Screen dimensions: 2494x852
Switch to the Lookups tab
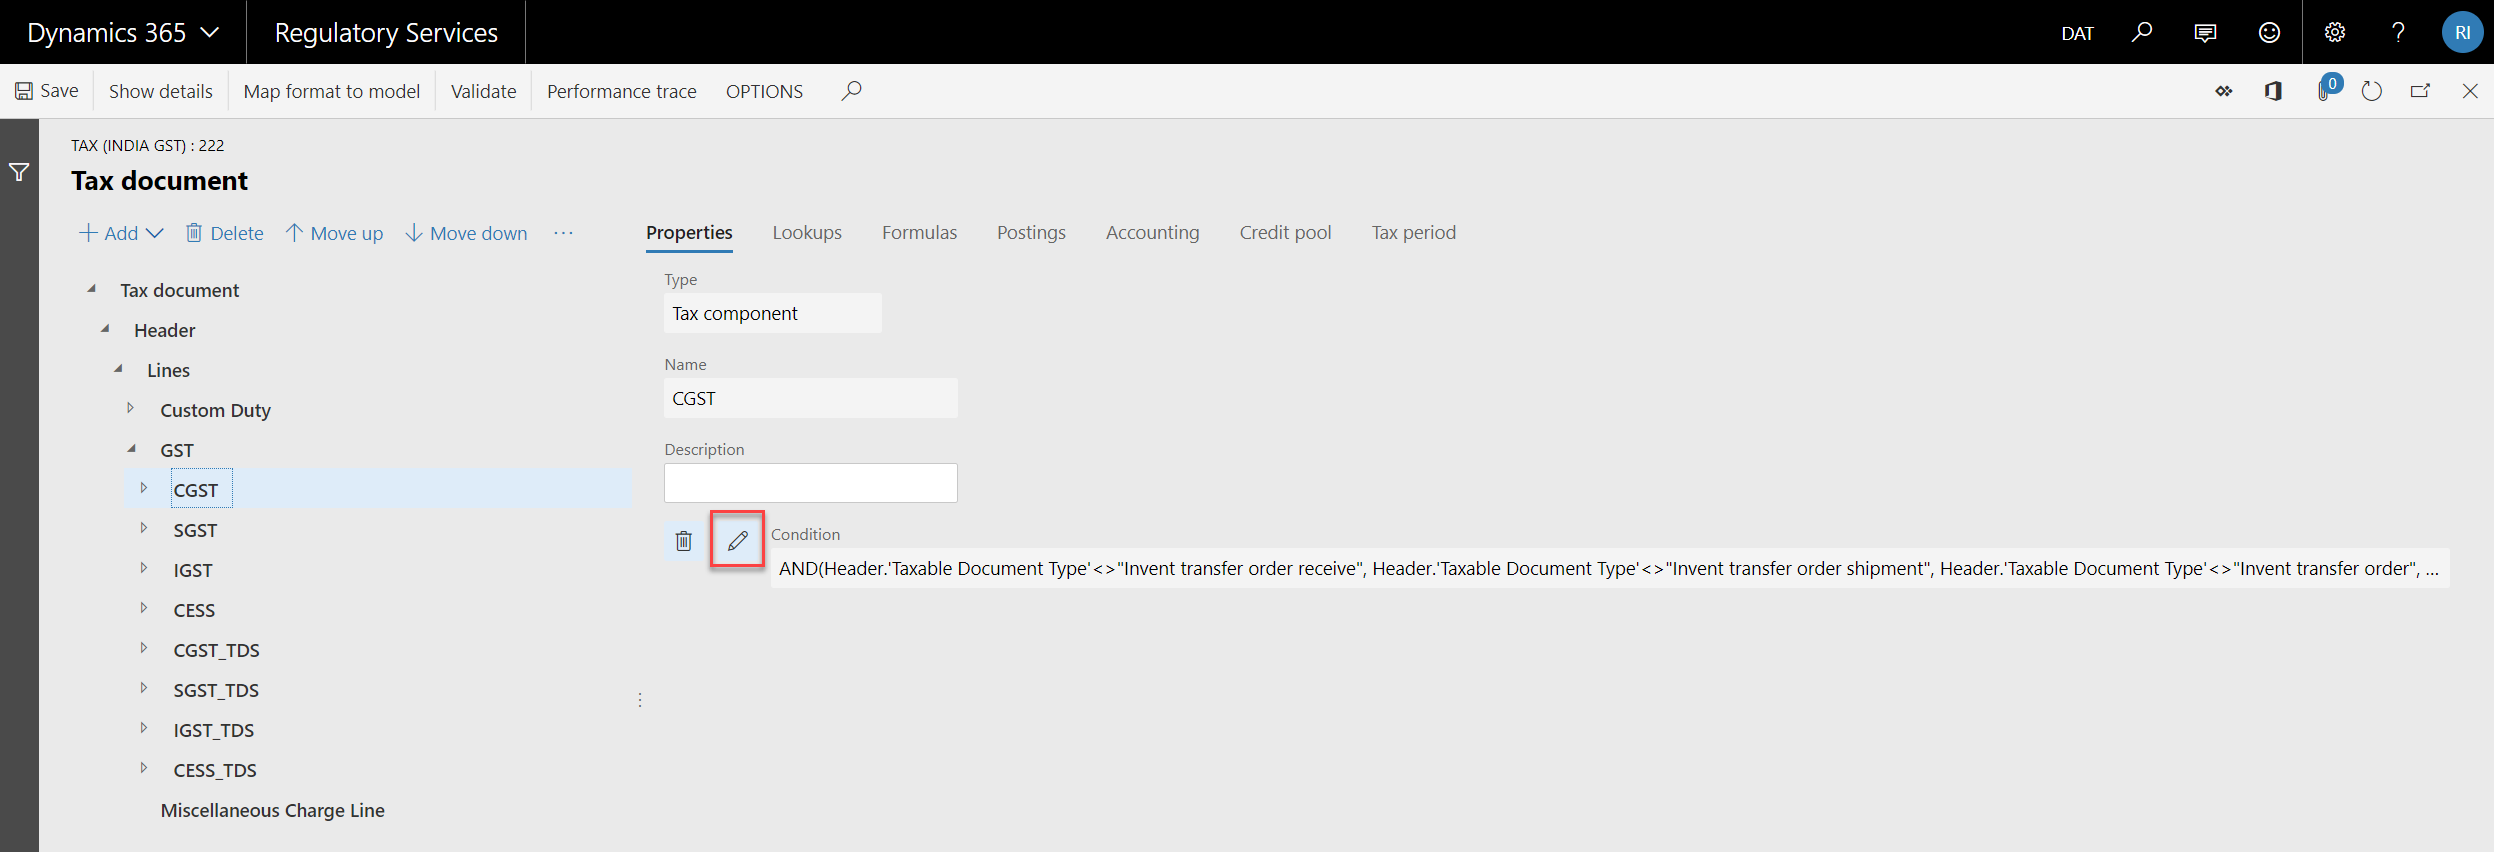tap(807, 232)
